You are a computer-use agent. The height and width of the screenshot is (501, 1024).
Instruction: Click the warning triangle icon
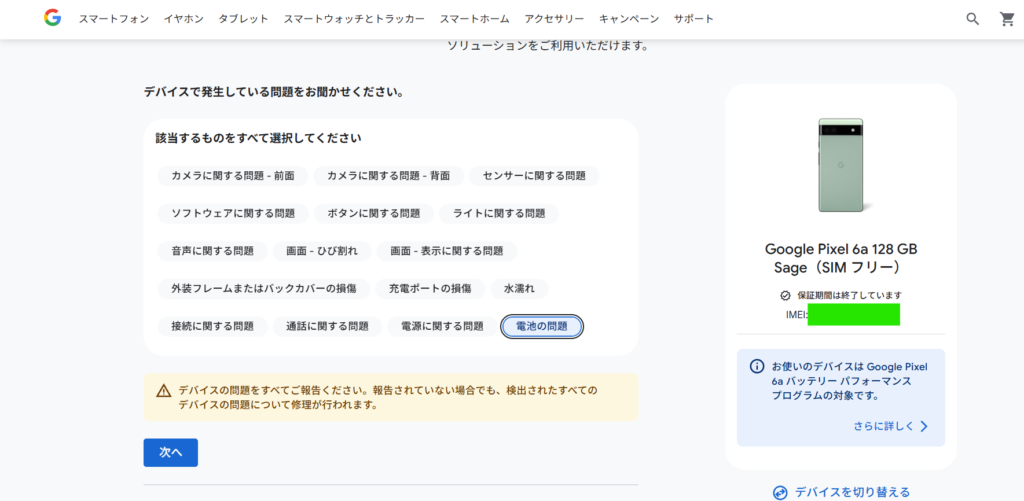pos(164,391)
